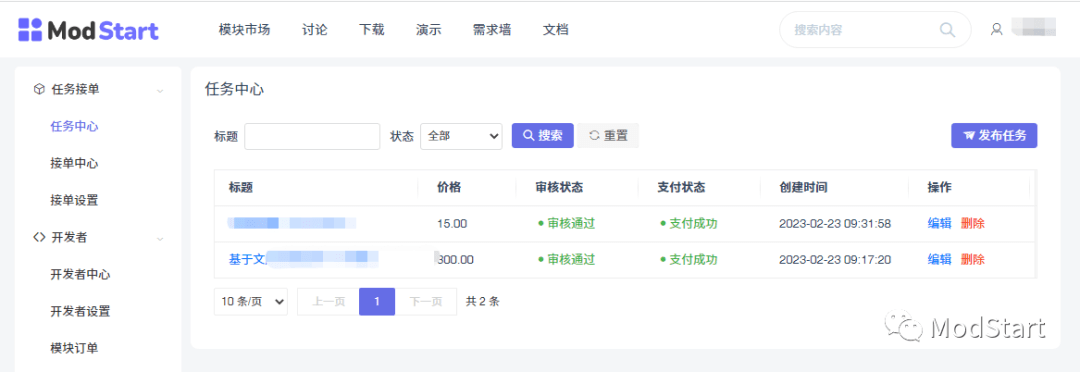Open the 10 条/页 page size dropdown
The width and height of the screenshot is (1080, 372).
(x=251, y=302)
